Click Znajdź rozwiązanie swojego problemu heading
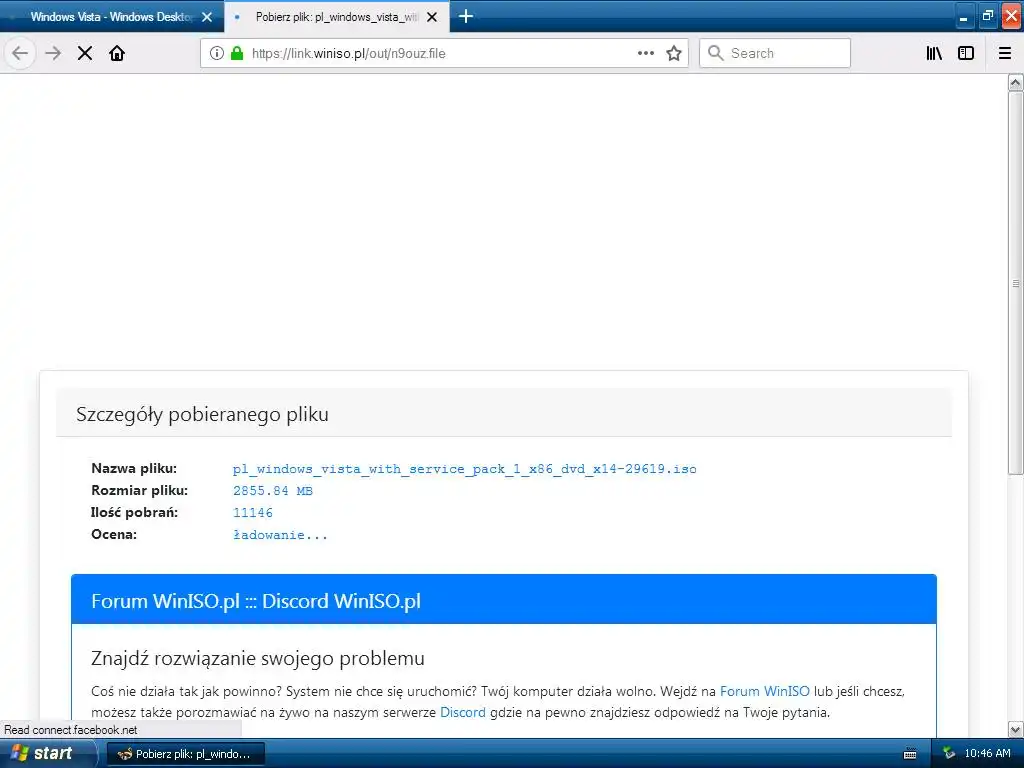1024x768 pixels. [x=258, y=658]
